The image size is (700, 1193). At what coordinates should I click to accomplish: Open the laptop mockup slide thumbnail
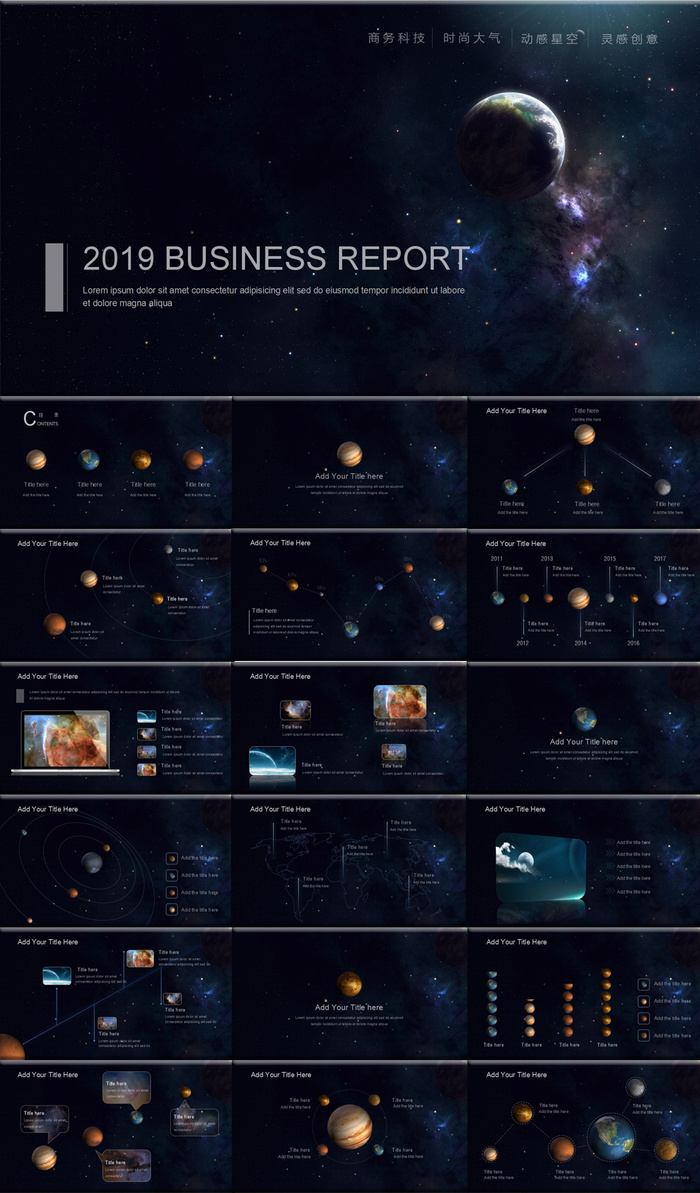tap(116, 728)
